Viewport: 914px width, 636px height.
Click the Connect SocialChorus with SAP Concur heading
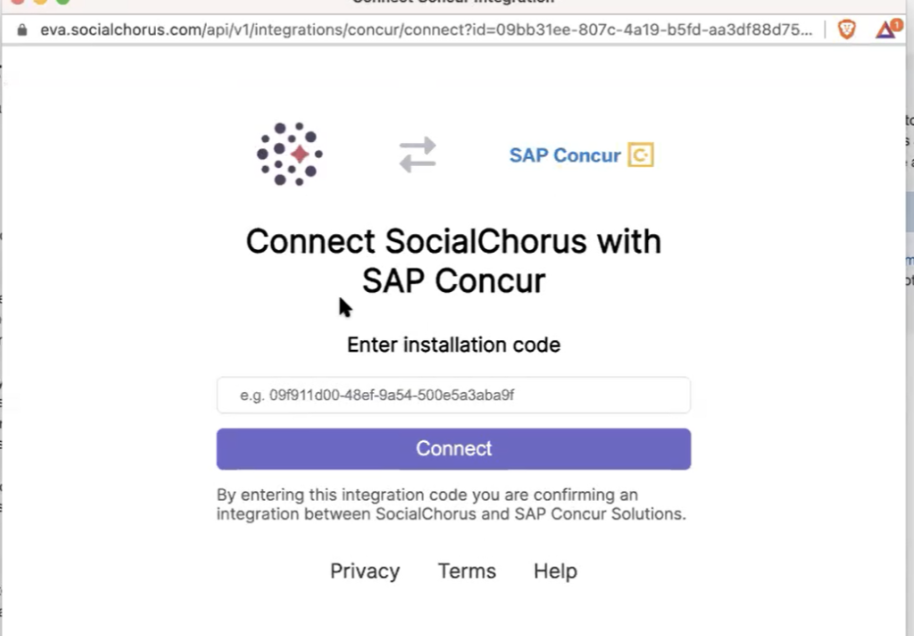(453, 261)
